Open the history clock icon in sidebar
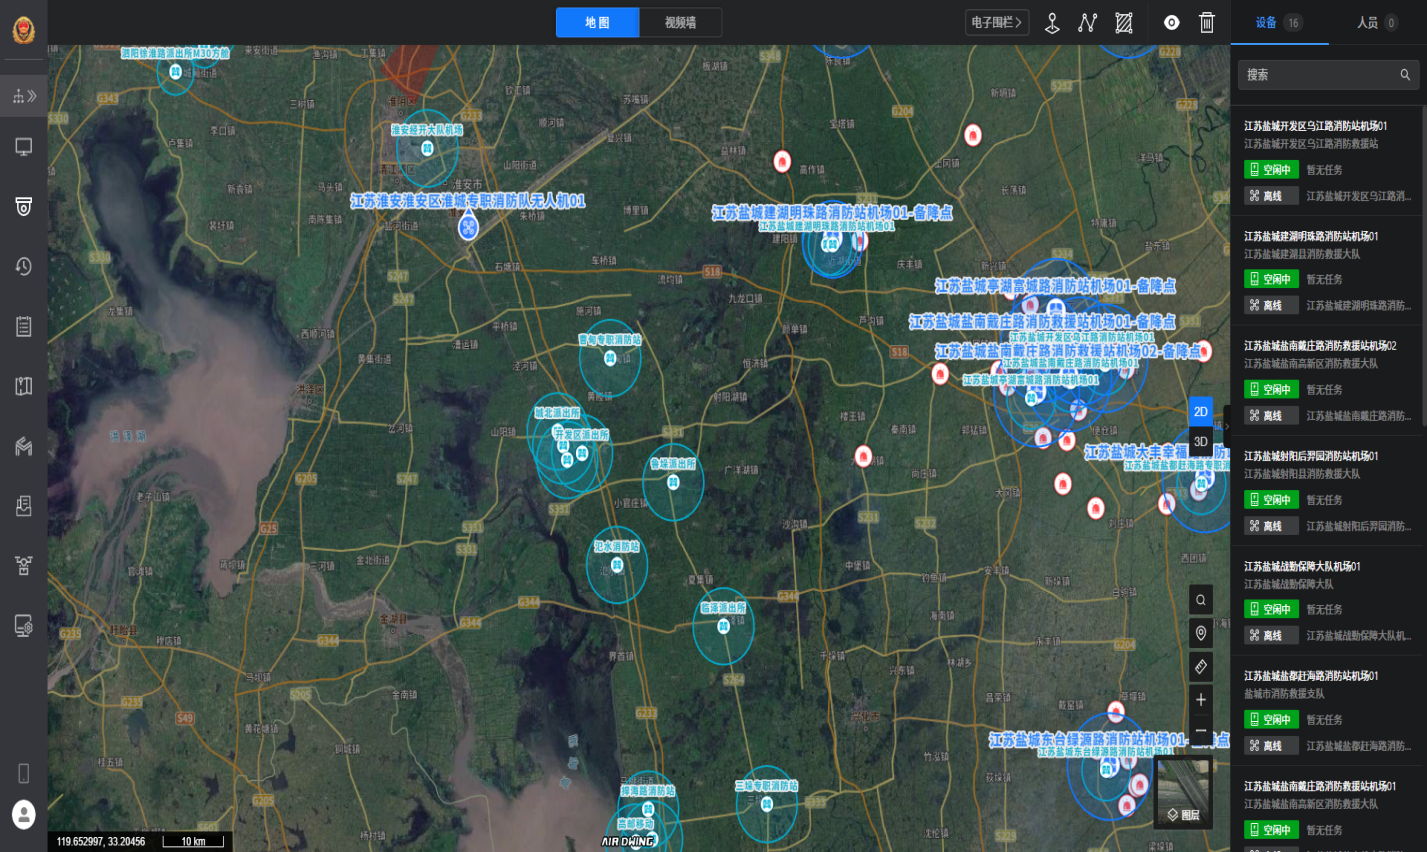Viewport: 1427px width, 852px height. tap(23, 266)
